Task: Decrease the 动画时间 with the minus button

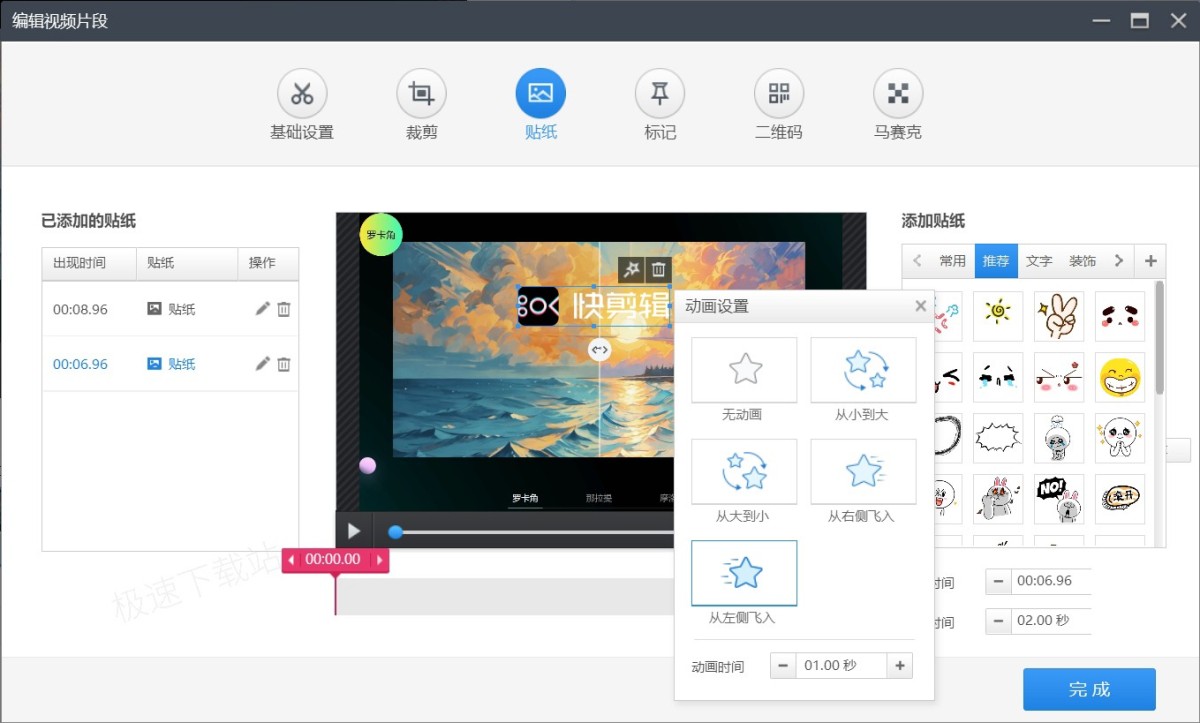Action: pyautogui.click(x=783, y=666)
